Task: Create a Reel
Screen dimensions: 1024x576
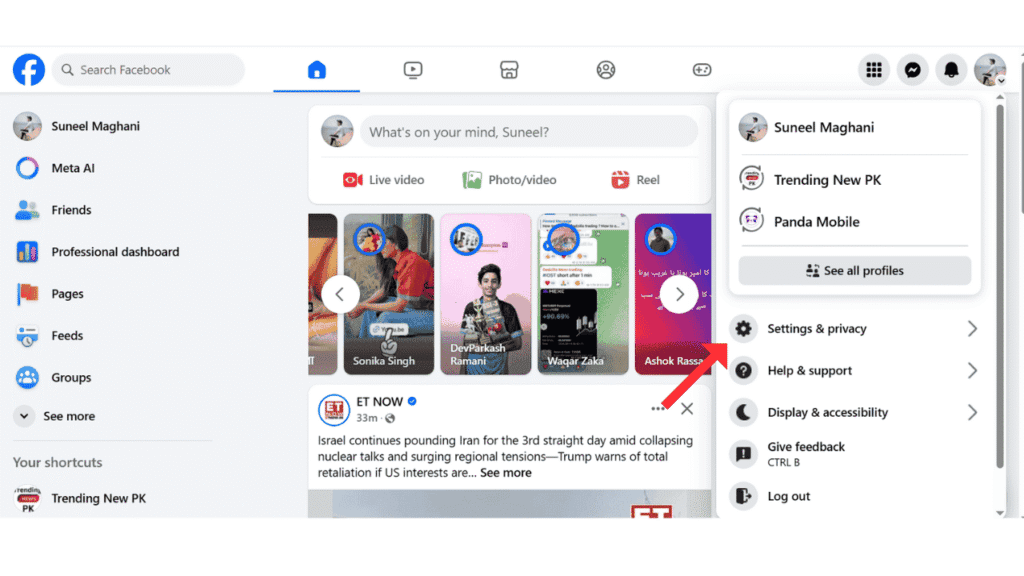Action: (x=634, y=180)
